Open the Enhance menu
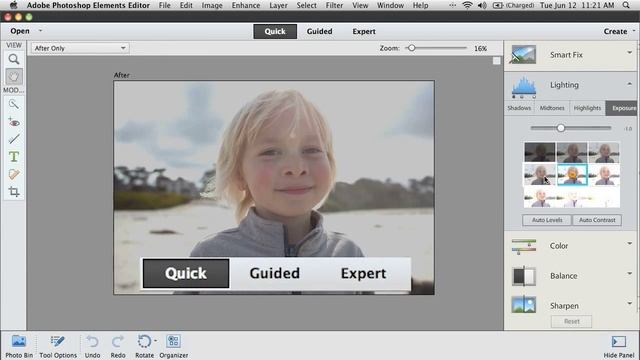The image size is (640, 360). pos(246,5)
